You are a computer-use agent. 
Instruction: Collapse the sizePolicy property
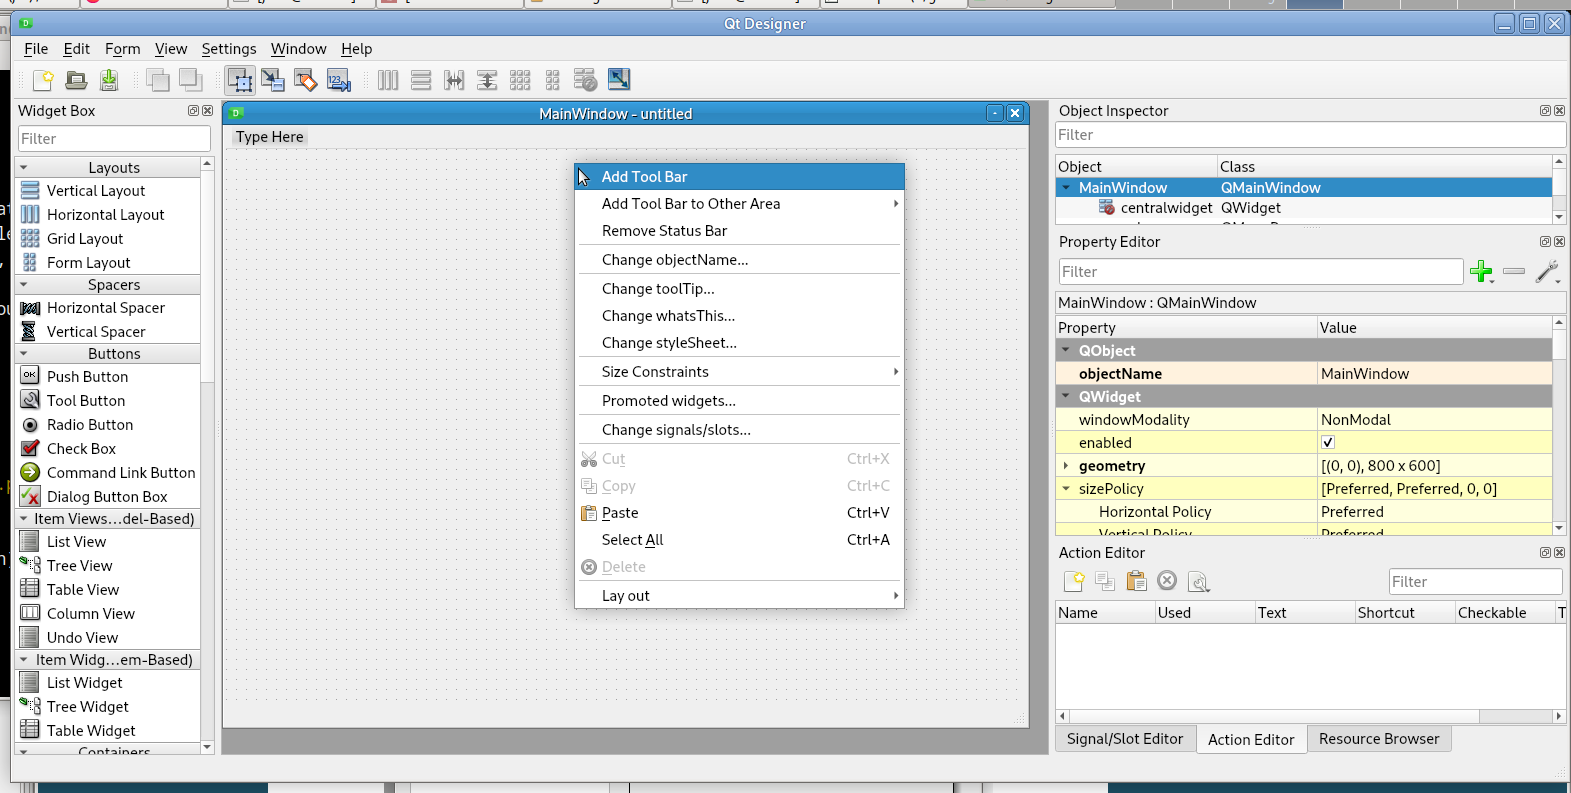coord(1066,489)
